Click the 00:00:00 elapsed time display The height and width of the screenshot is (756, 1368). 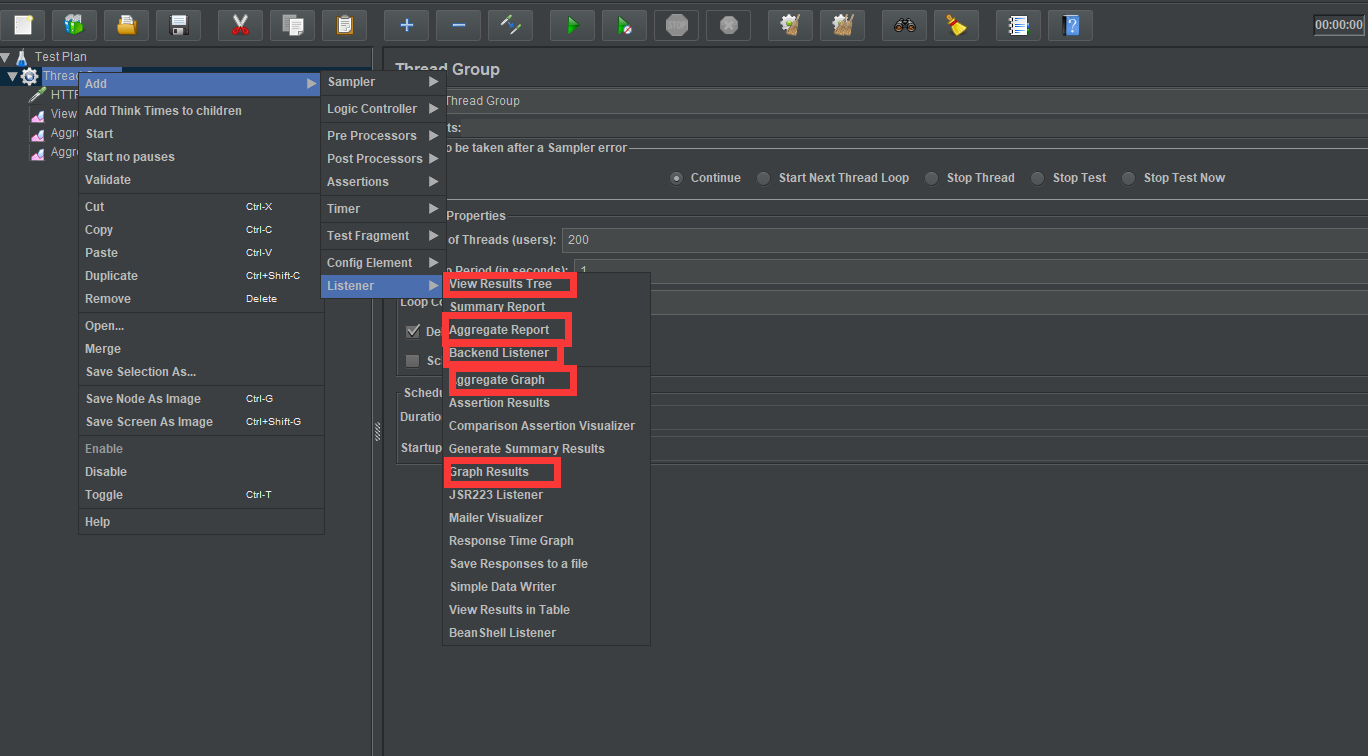(1338, 25)
